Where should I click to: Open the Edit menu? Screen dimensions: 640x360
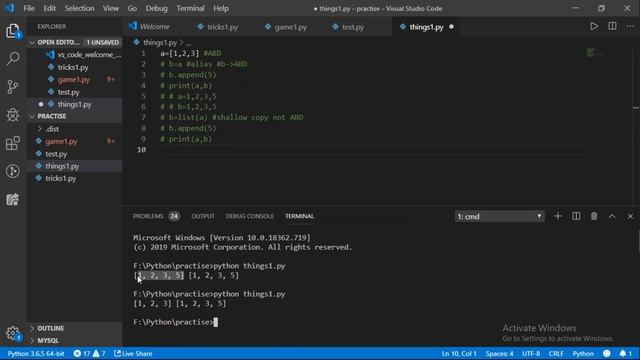(49, 8)
